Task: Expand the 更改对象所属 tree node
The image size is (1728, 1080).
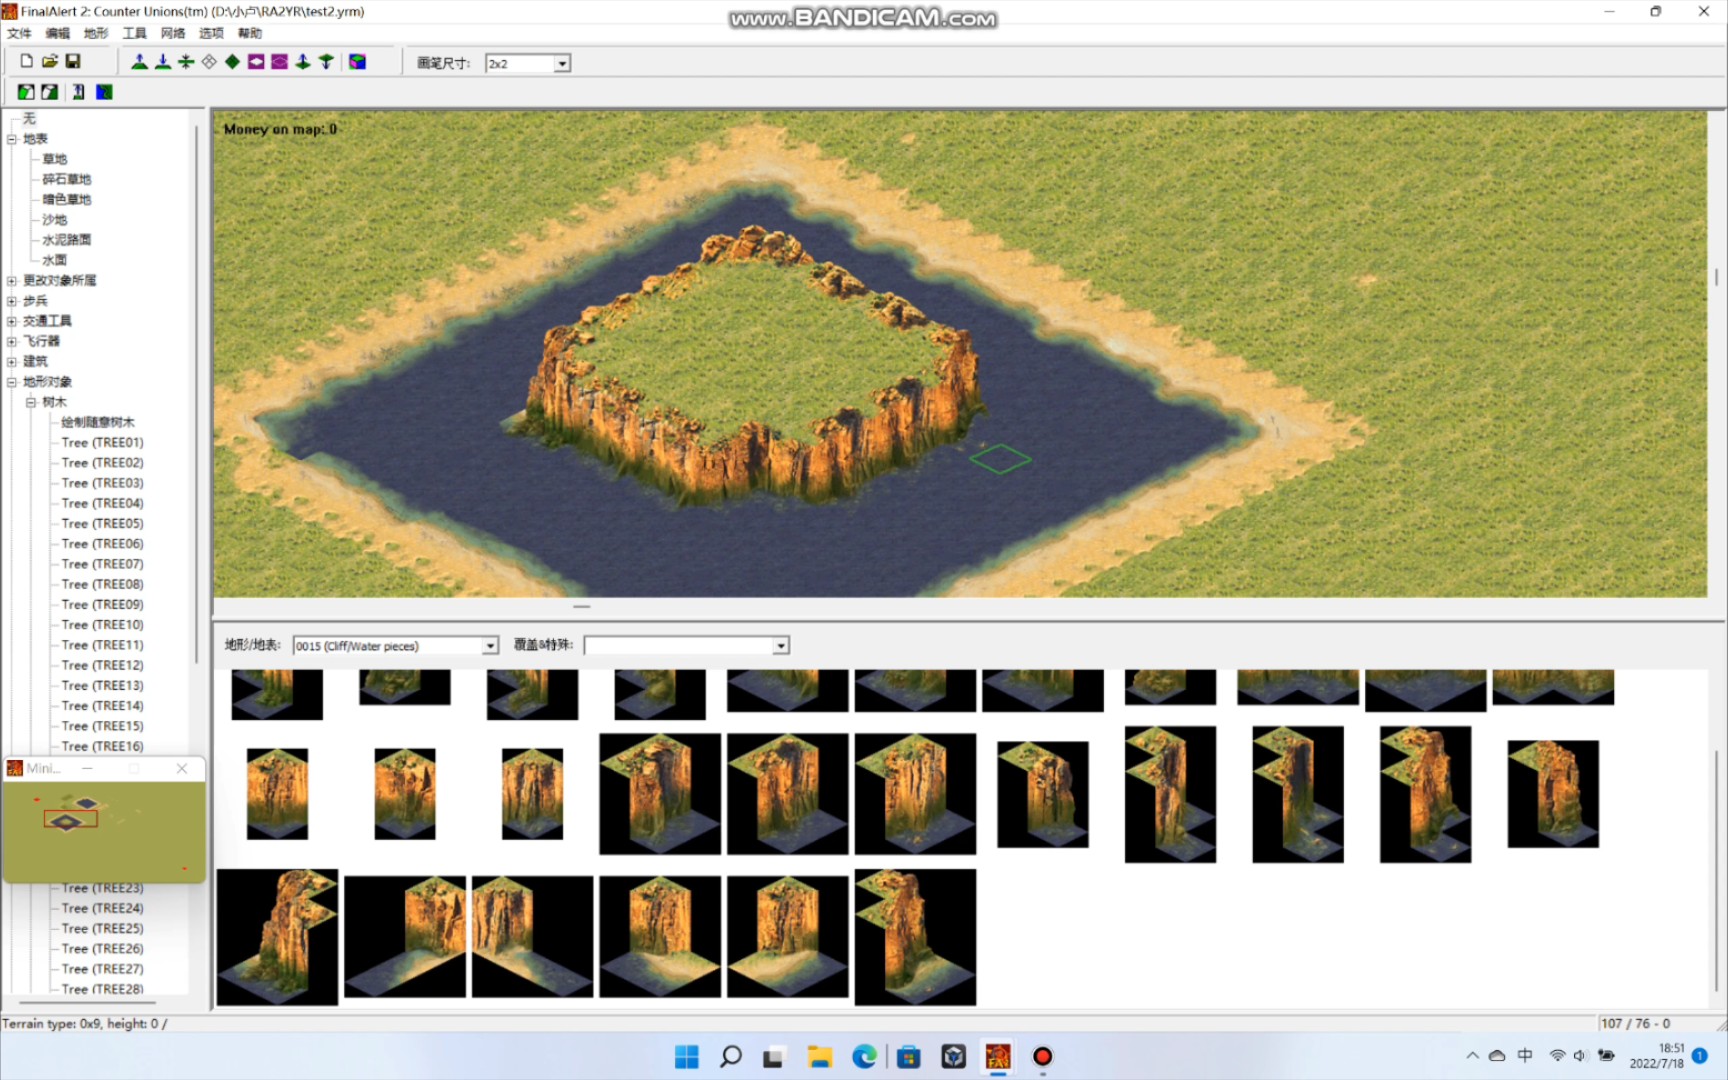Action: tap(12, 281)
